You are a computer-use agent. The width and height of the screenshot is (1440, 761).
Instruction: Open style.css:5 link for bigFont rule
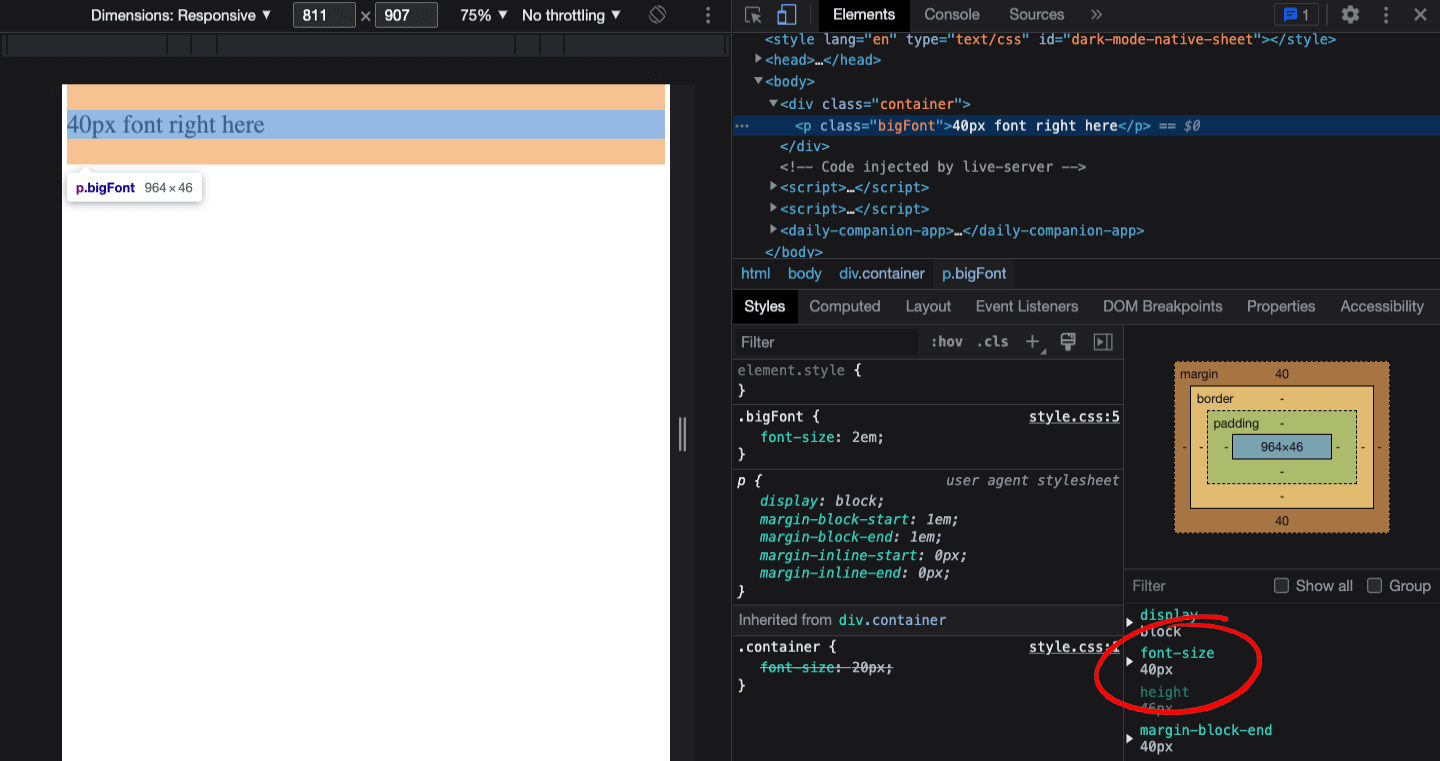[1074, 416]
